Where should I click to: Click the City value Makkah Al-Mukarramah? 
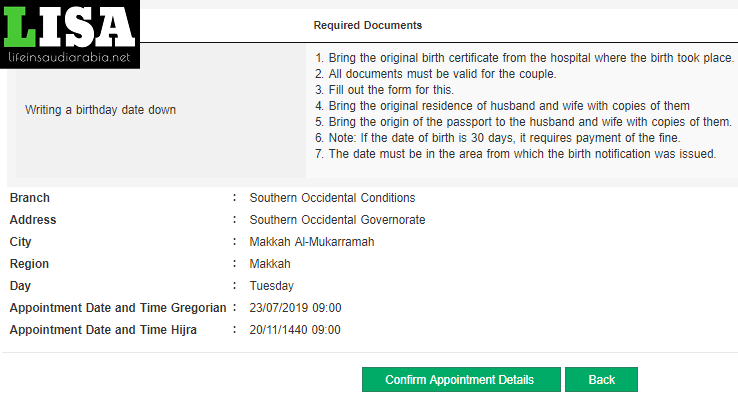coord(312,242)
